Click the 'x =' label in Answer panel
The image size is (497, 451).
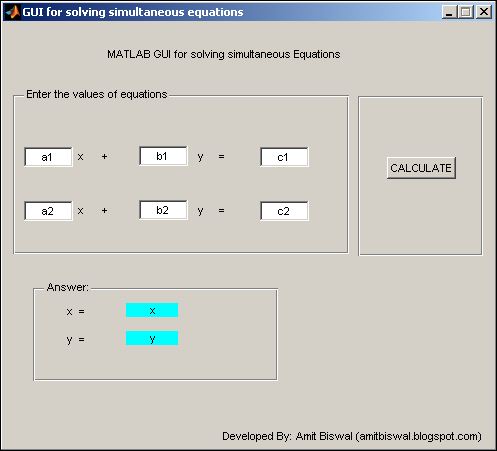click(75, 312)
